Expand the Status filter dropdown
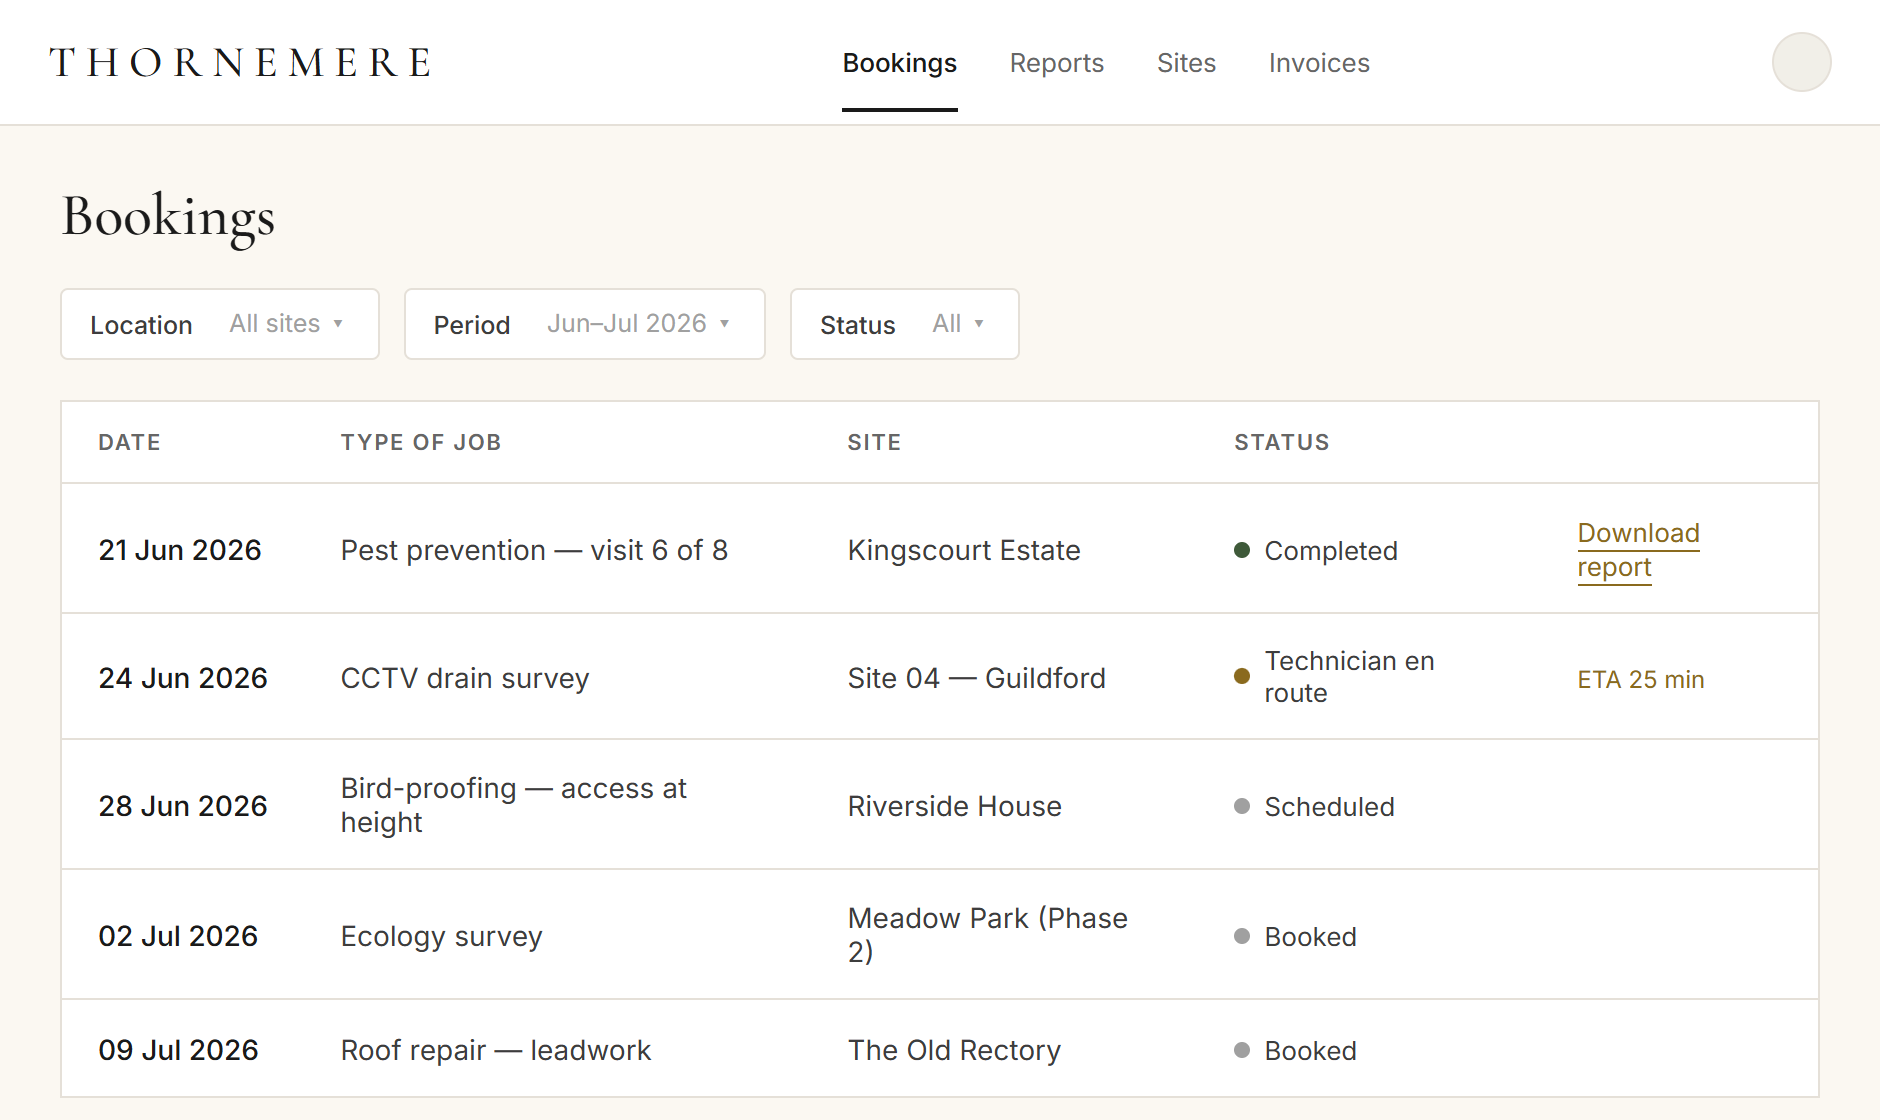The width and height of the screenshot is (1880, 1120). pyautogui.click(x=905, y=324)
